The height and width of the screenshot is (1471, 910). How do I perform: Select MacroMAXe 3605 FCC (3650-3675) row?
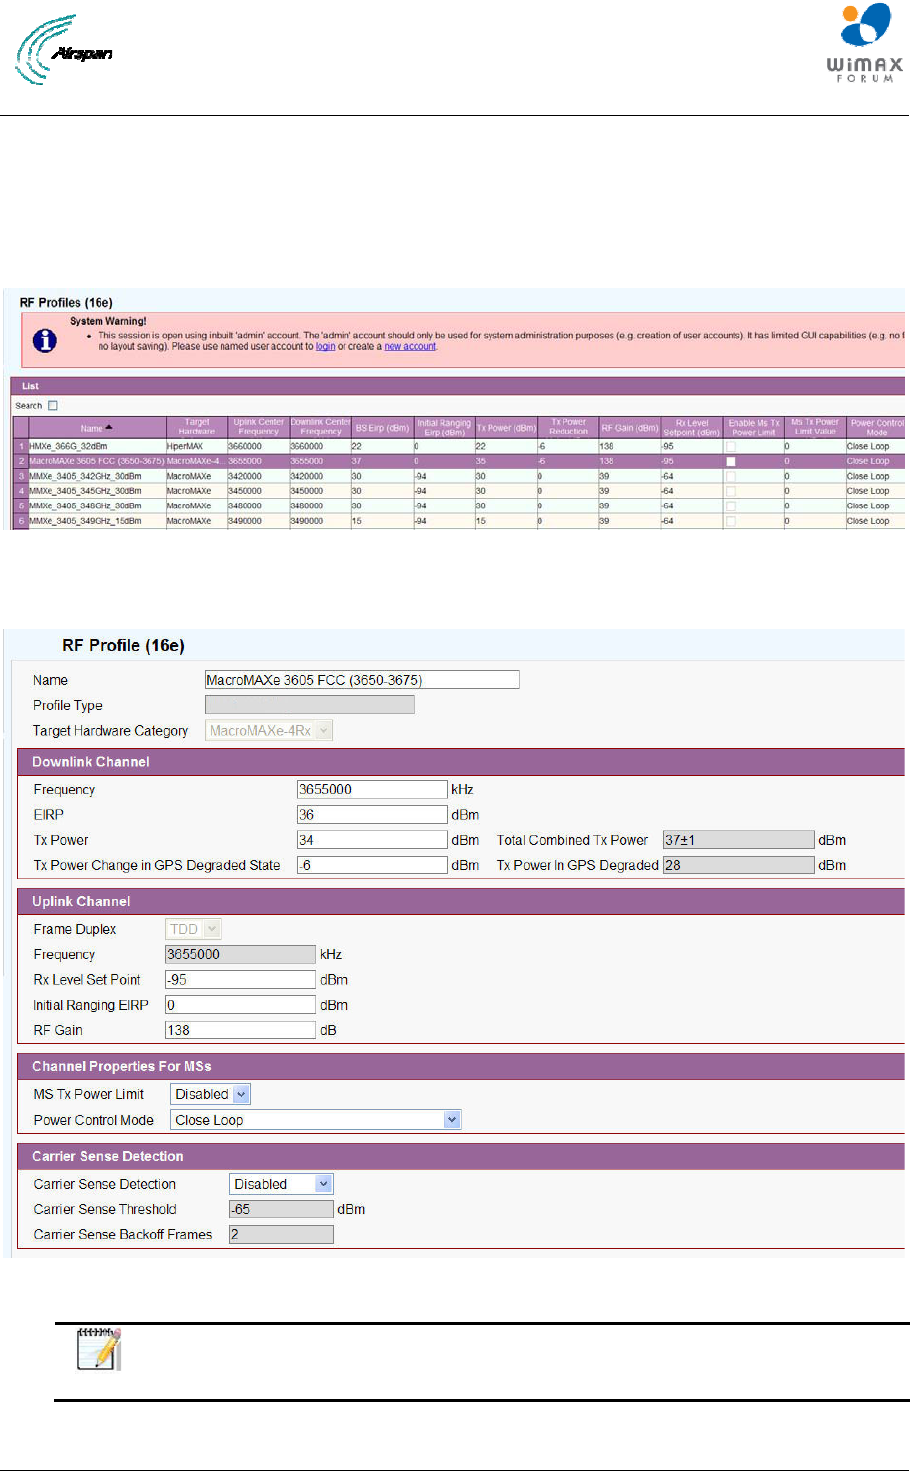pyautogui.click(x=458, y=461)
